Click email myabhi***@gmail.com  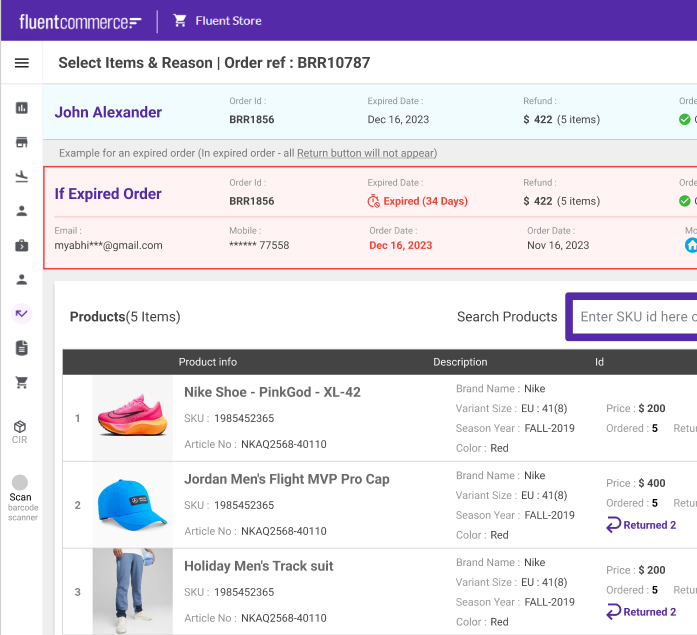[108, 245]
